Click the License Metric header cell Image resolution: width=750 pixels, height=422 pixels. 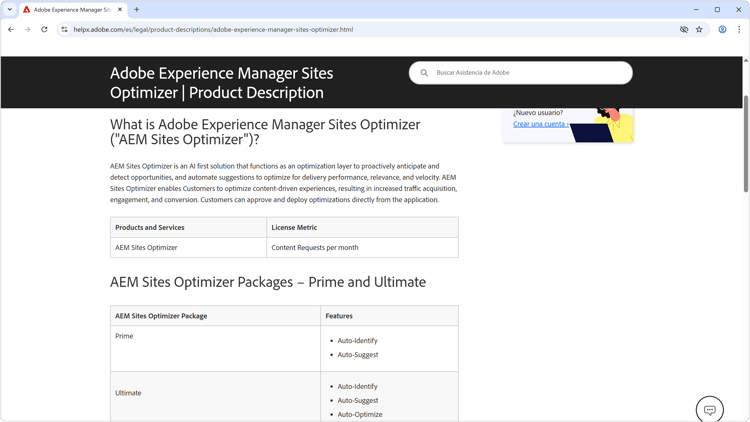pos(363,227)
